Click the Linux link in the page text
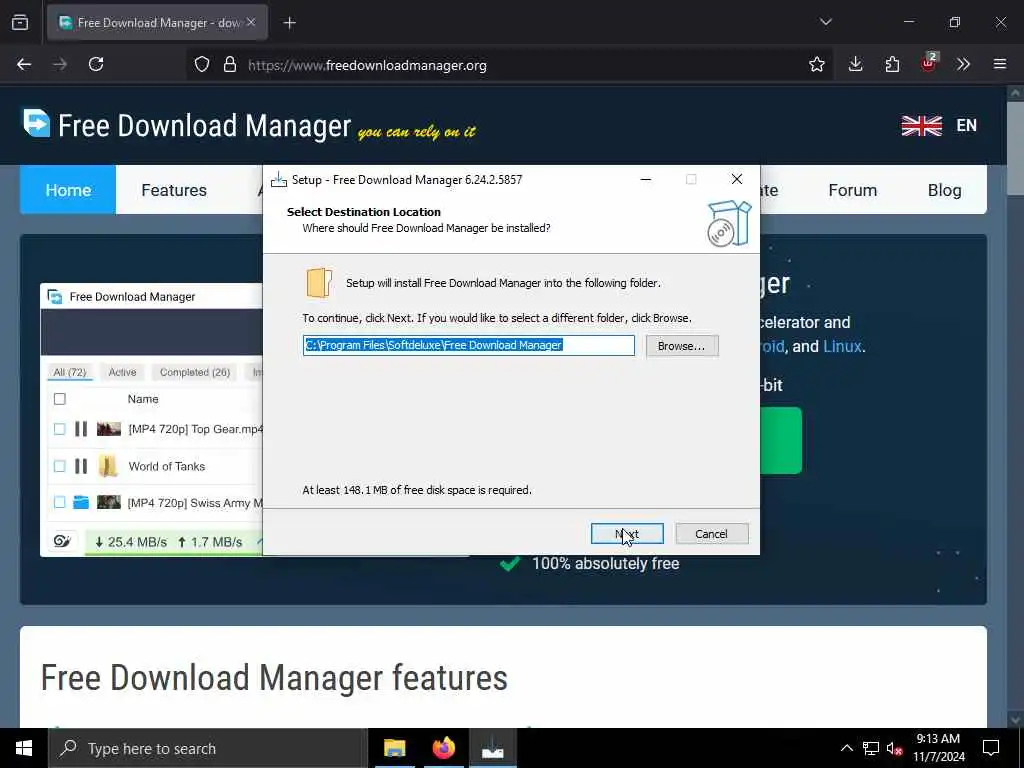 click(842, 346)
